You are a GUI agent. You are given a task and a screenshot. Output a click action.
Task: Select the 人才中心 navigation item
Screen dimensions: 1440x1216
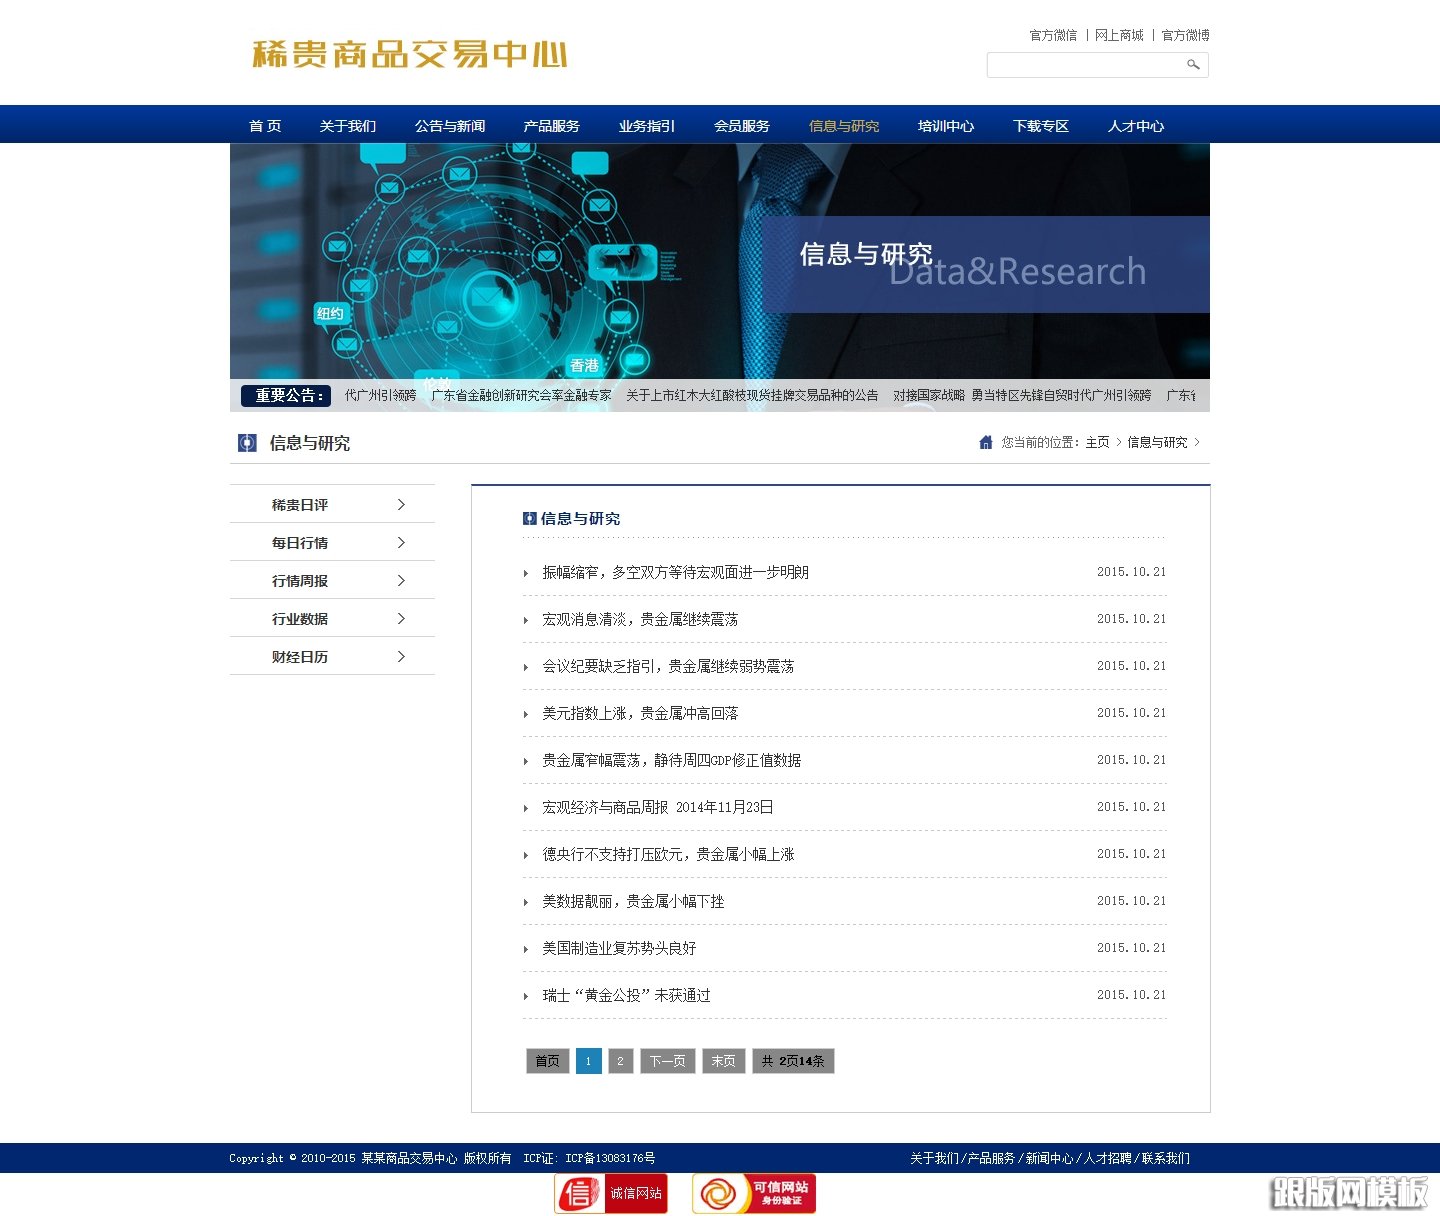point(1135,126)
